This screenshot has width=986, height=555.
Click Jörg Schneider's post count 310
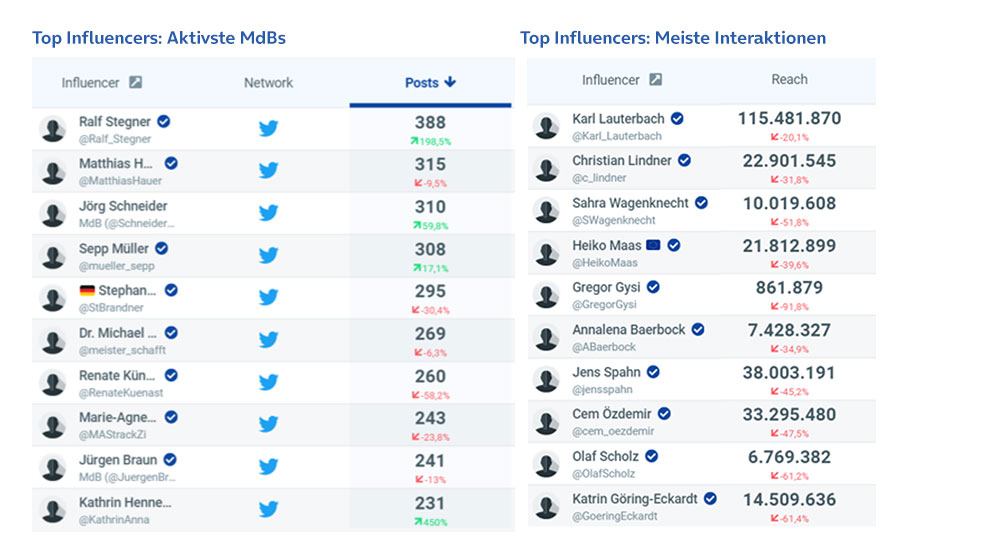point(430,207)
